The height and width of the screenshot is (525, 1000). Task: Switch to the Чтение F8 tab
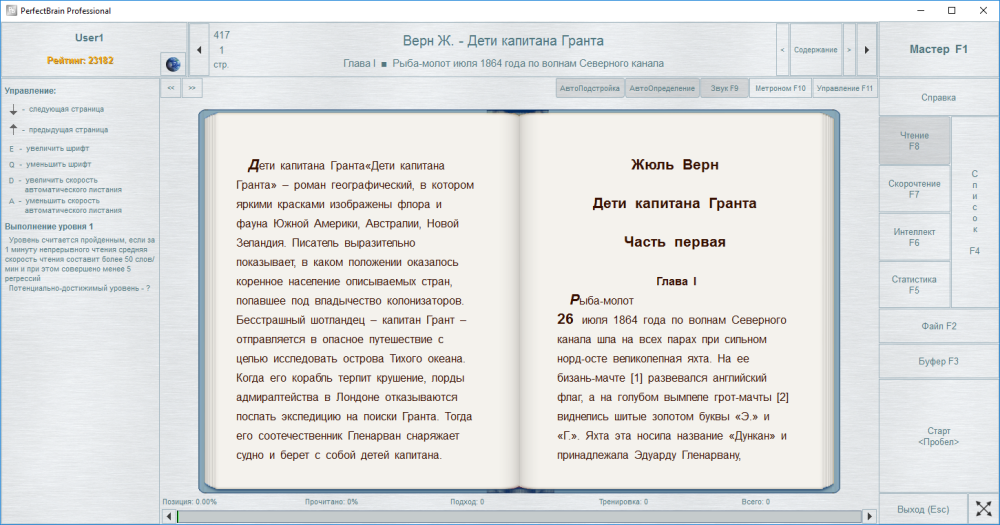point(915,140)
